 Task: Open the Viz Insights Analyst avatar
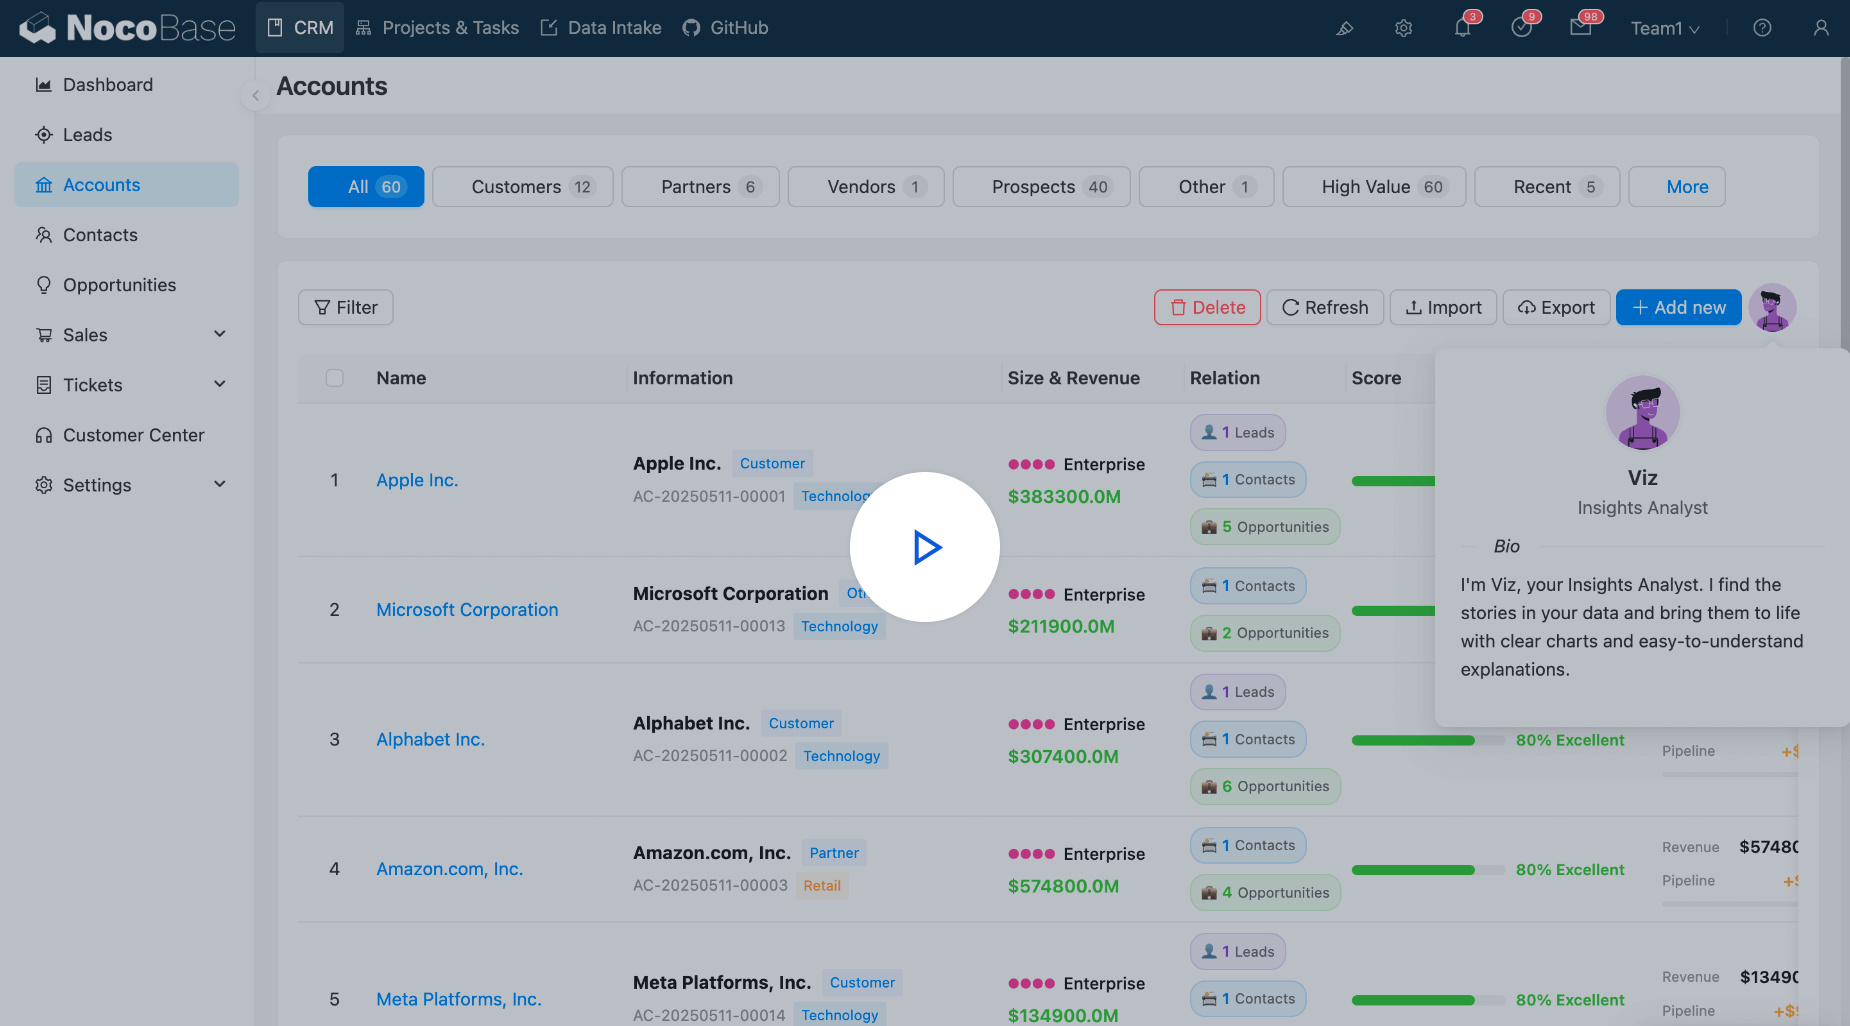pos(1772,308)
